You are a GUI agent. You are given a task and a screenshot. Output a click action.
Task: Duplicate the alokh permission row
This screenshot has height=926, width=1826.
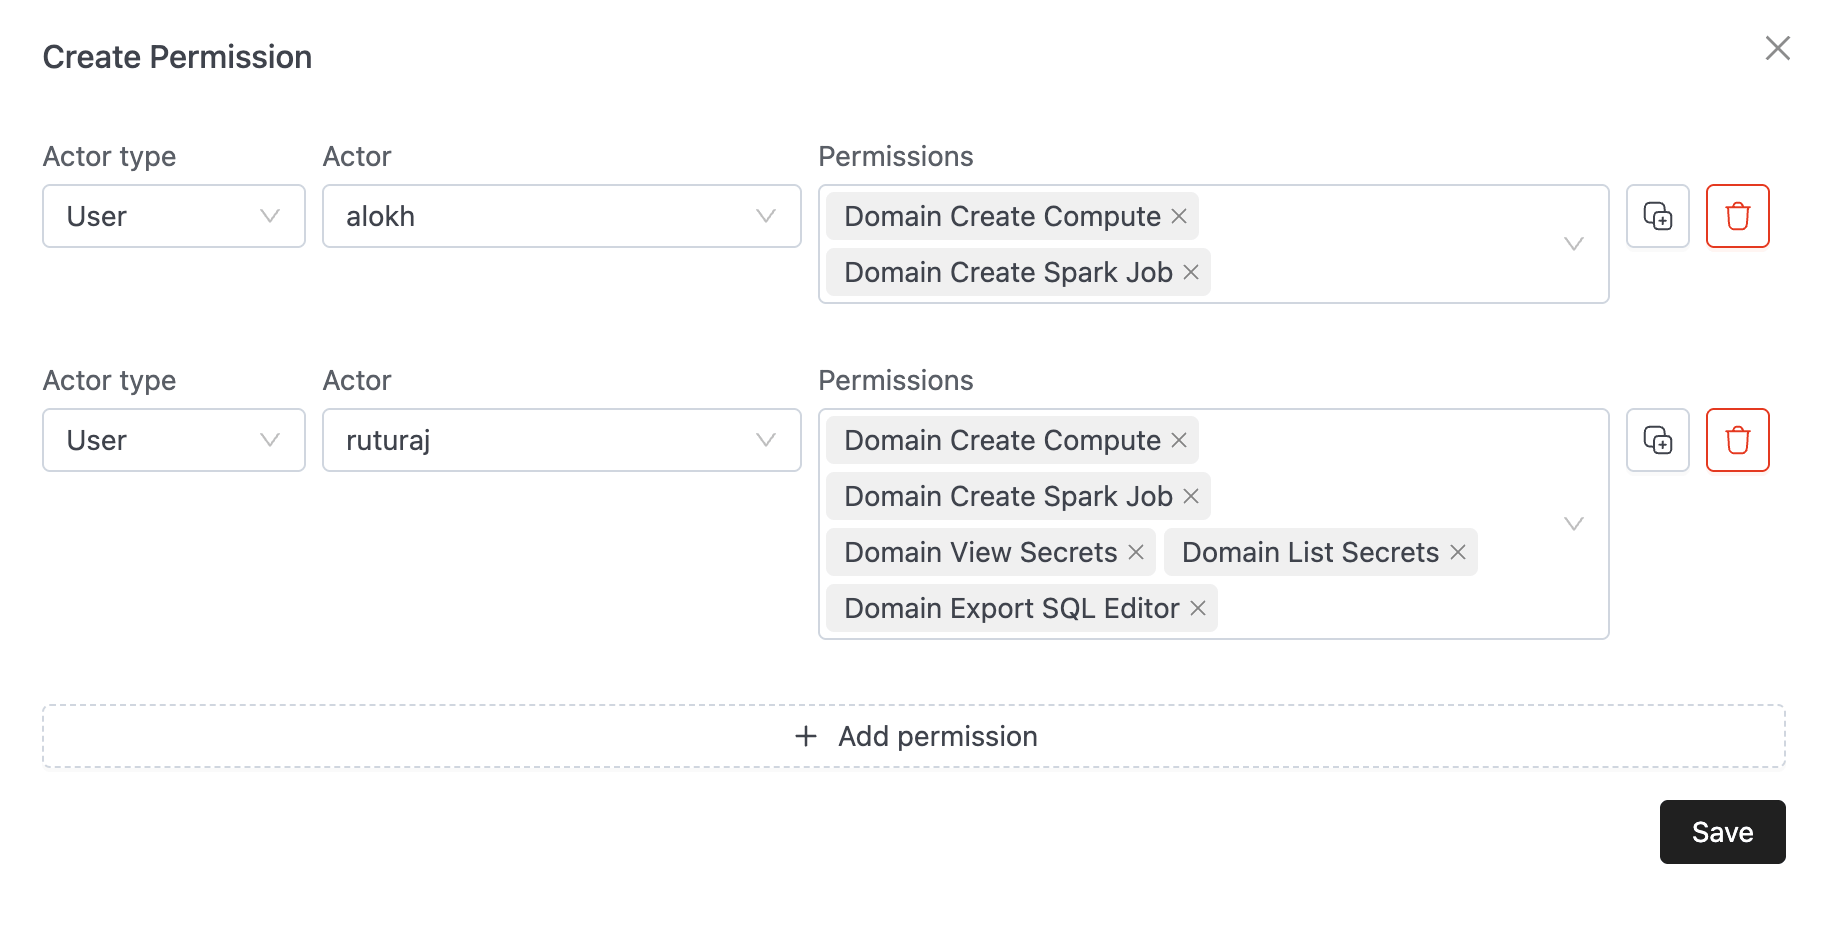point(1657,216)
